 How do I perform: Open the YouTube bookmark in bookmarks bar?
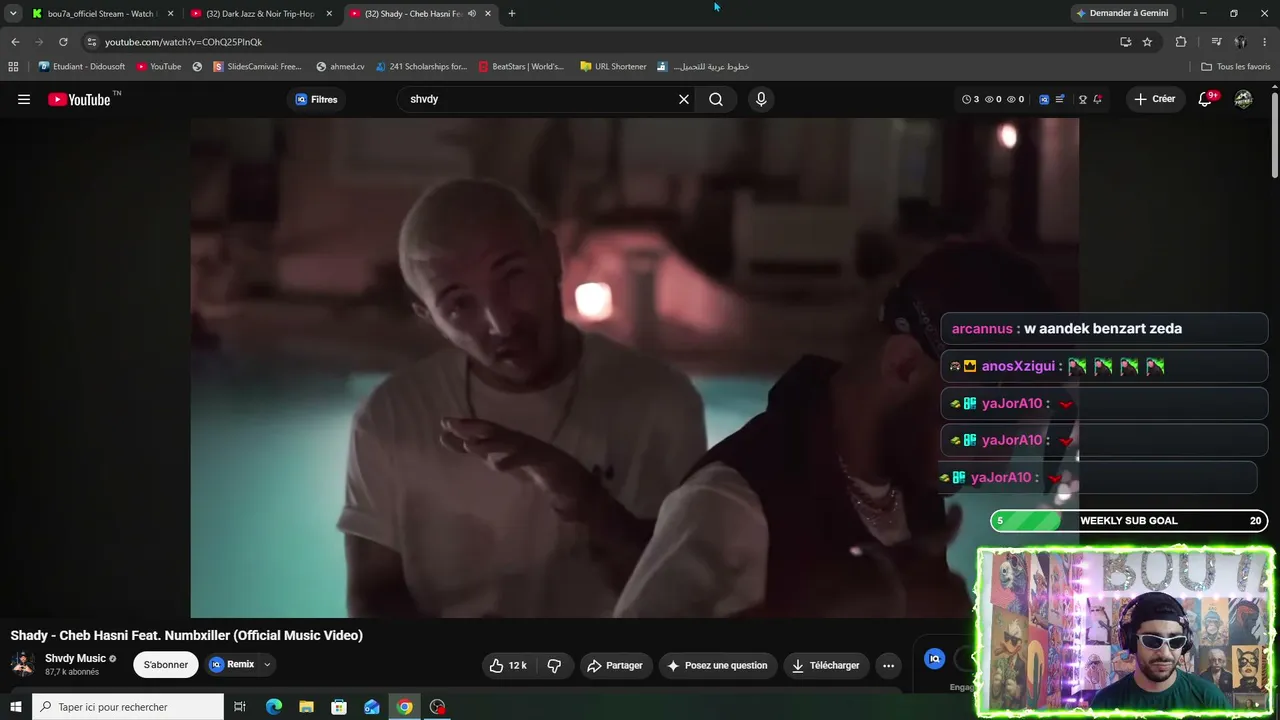click(x=159, y=67)
